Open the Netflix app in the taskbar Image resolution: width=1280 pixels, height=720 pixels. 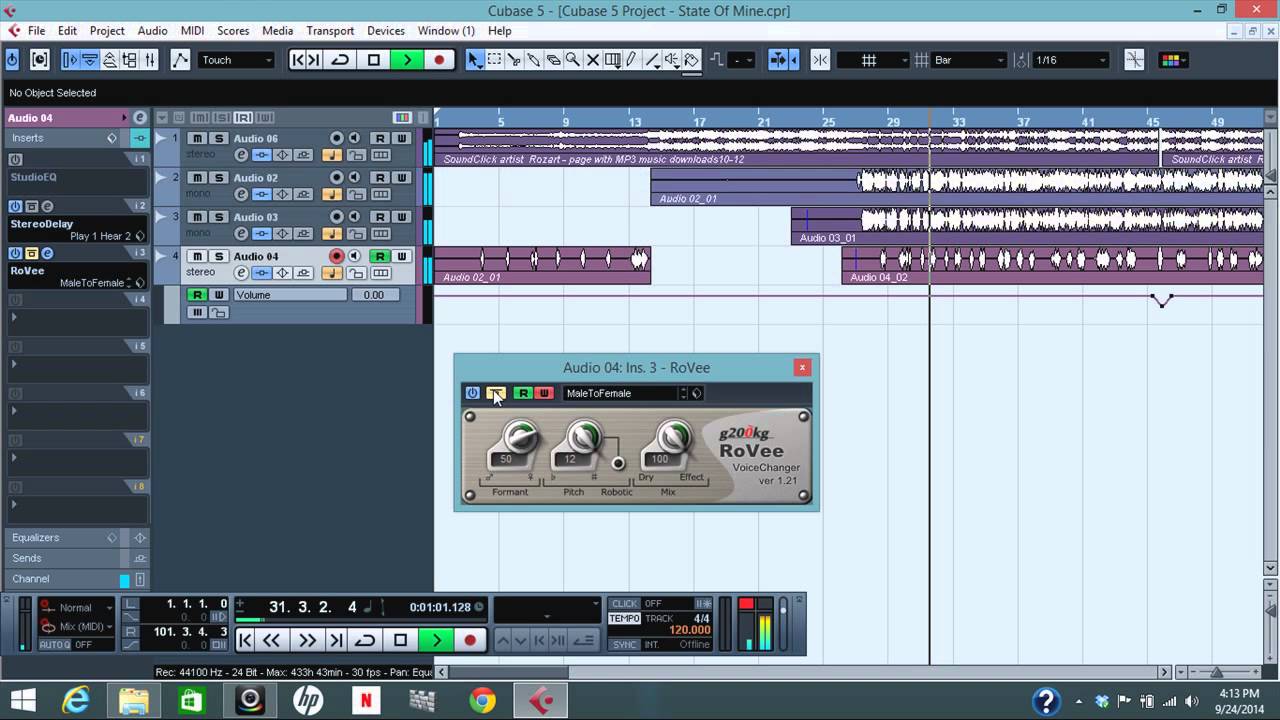366,700
